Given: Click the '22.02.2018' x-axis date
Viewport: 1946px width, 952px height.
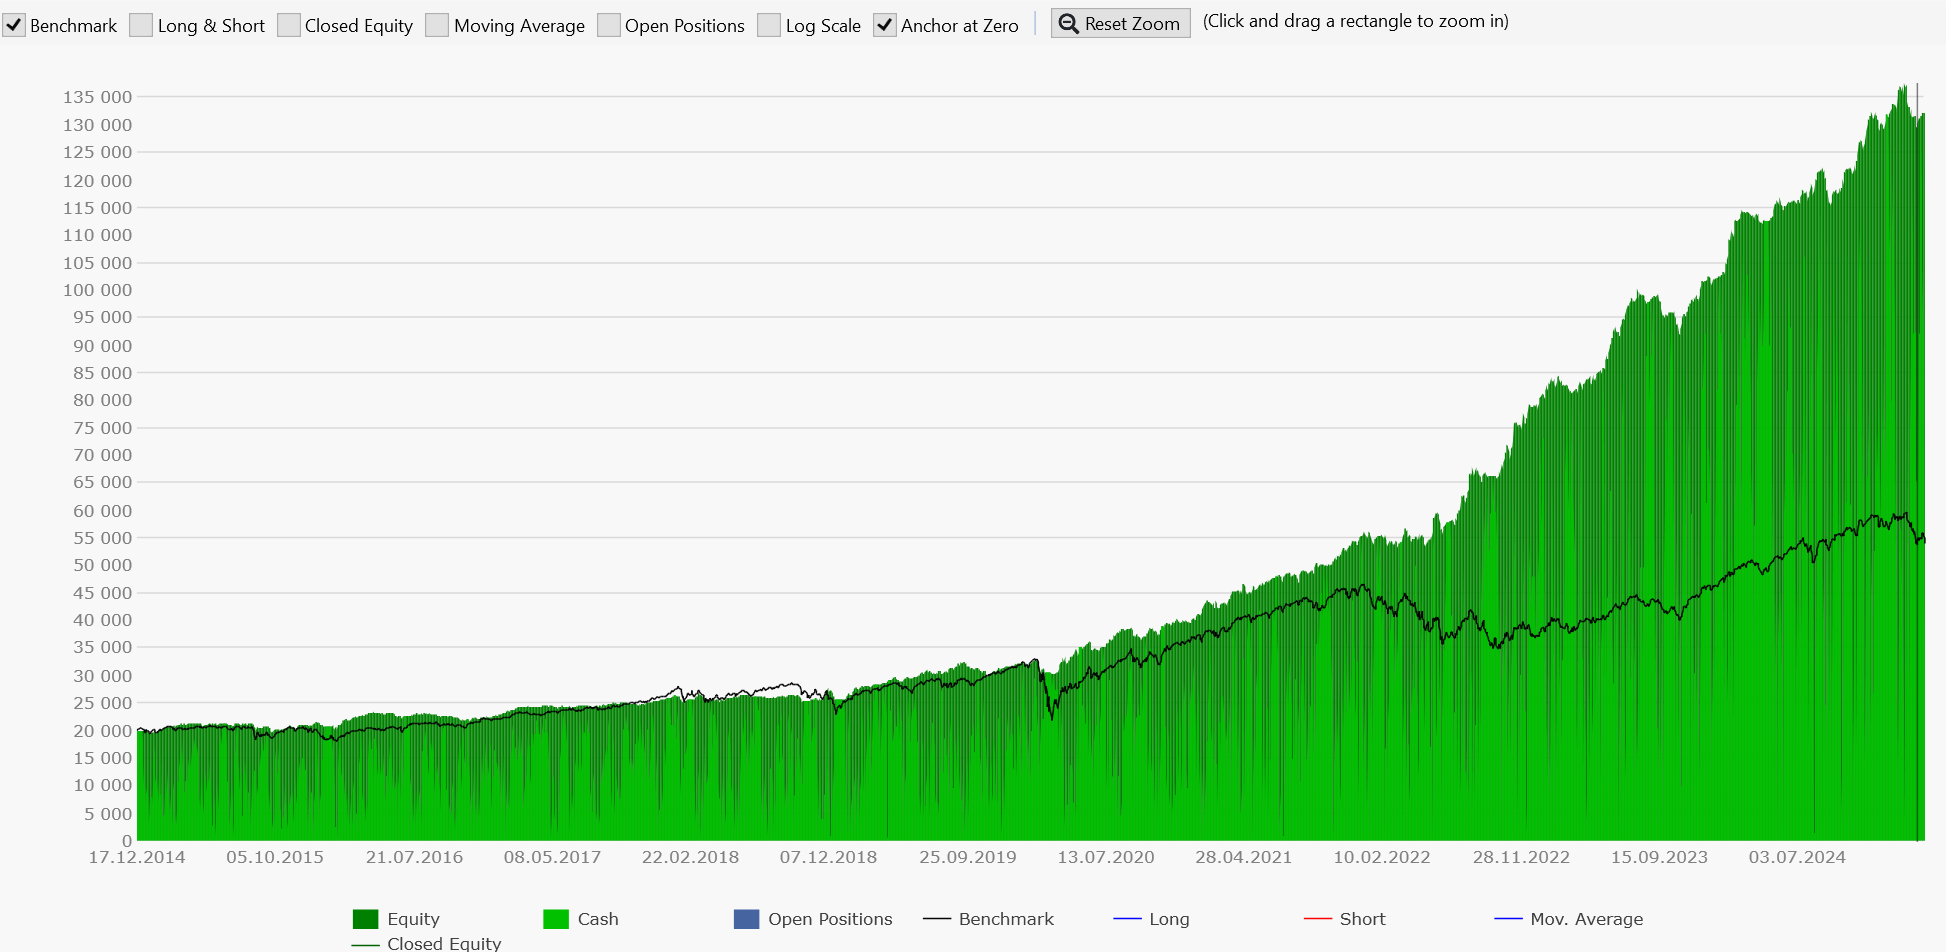Looking at the screenshot, I should click(690, 857).
